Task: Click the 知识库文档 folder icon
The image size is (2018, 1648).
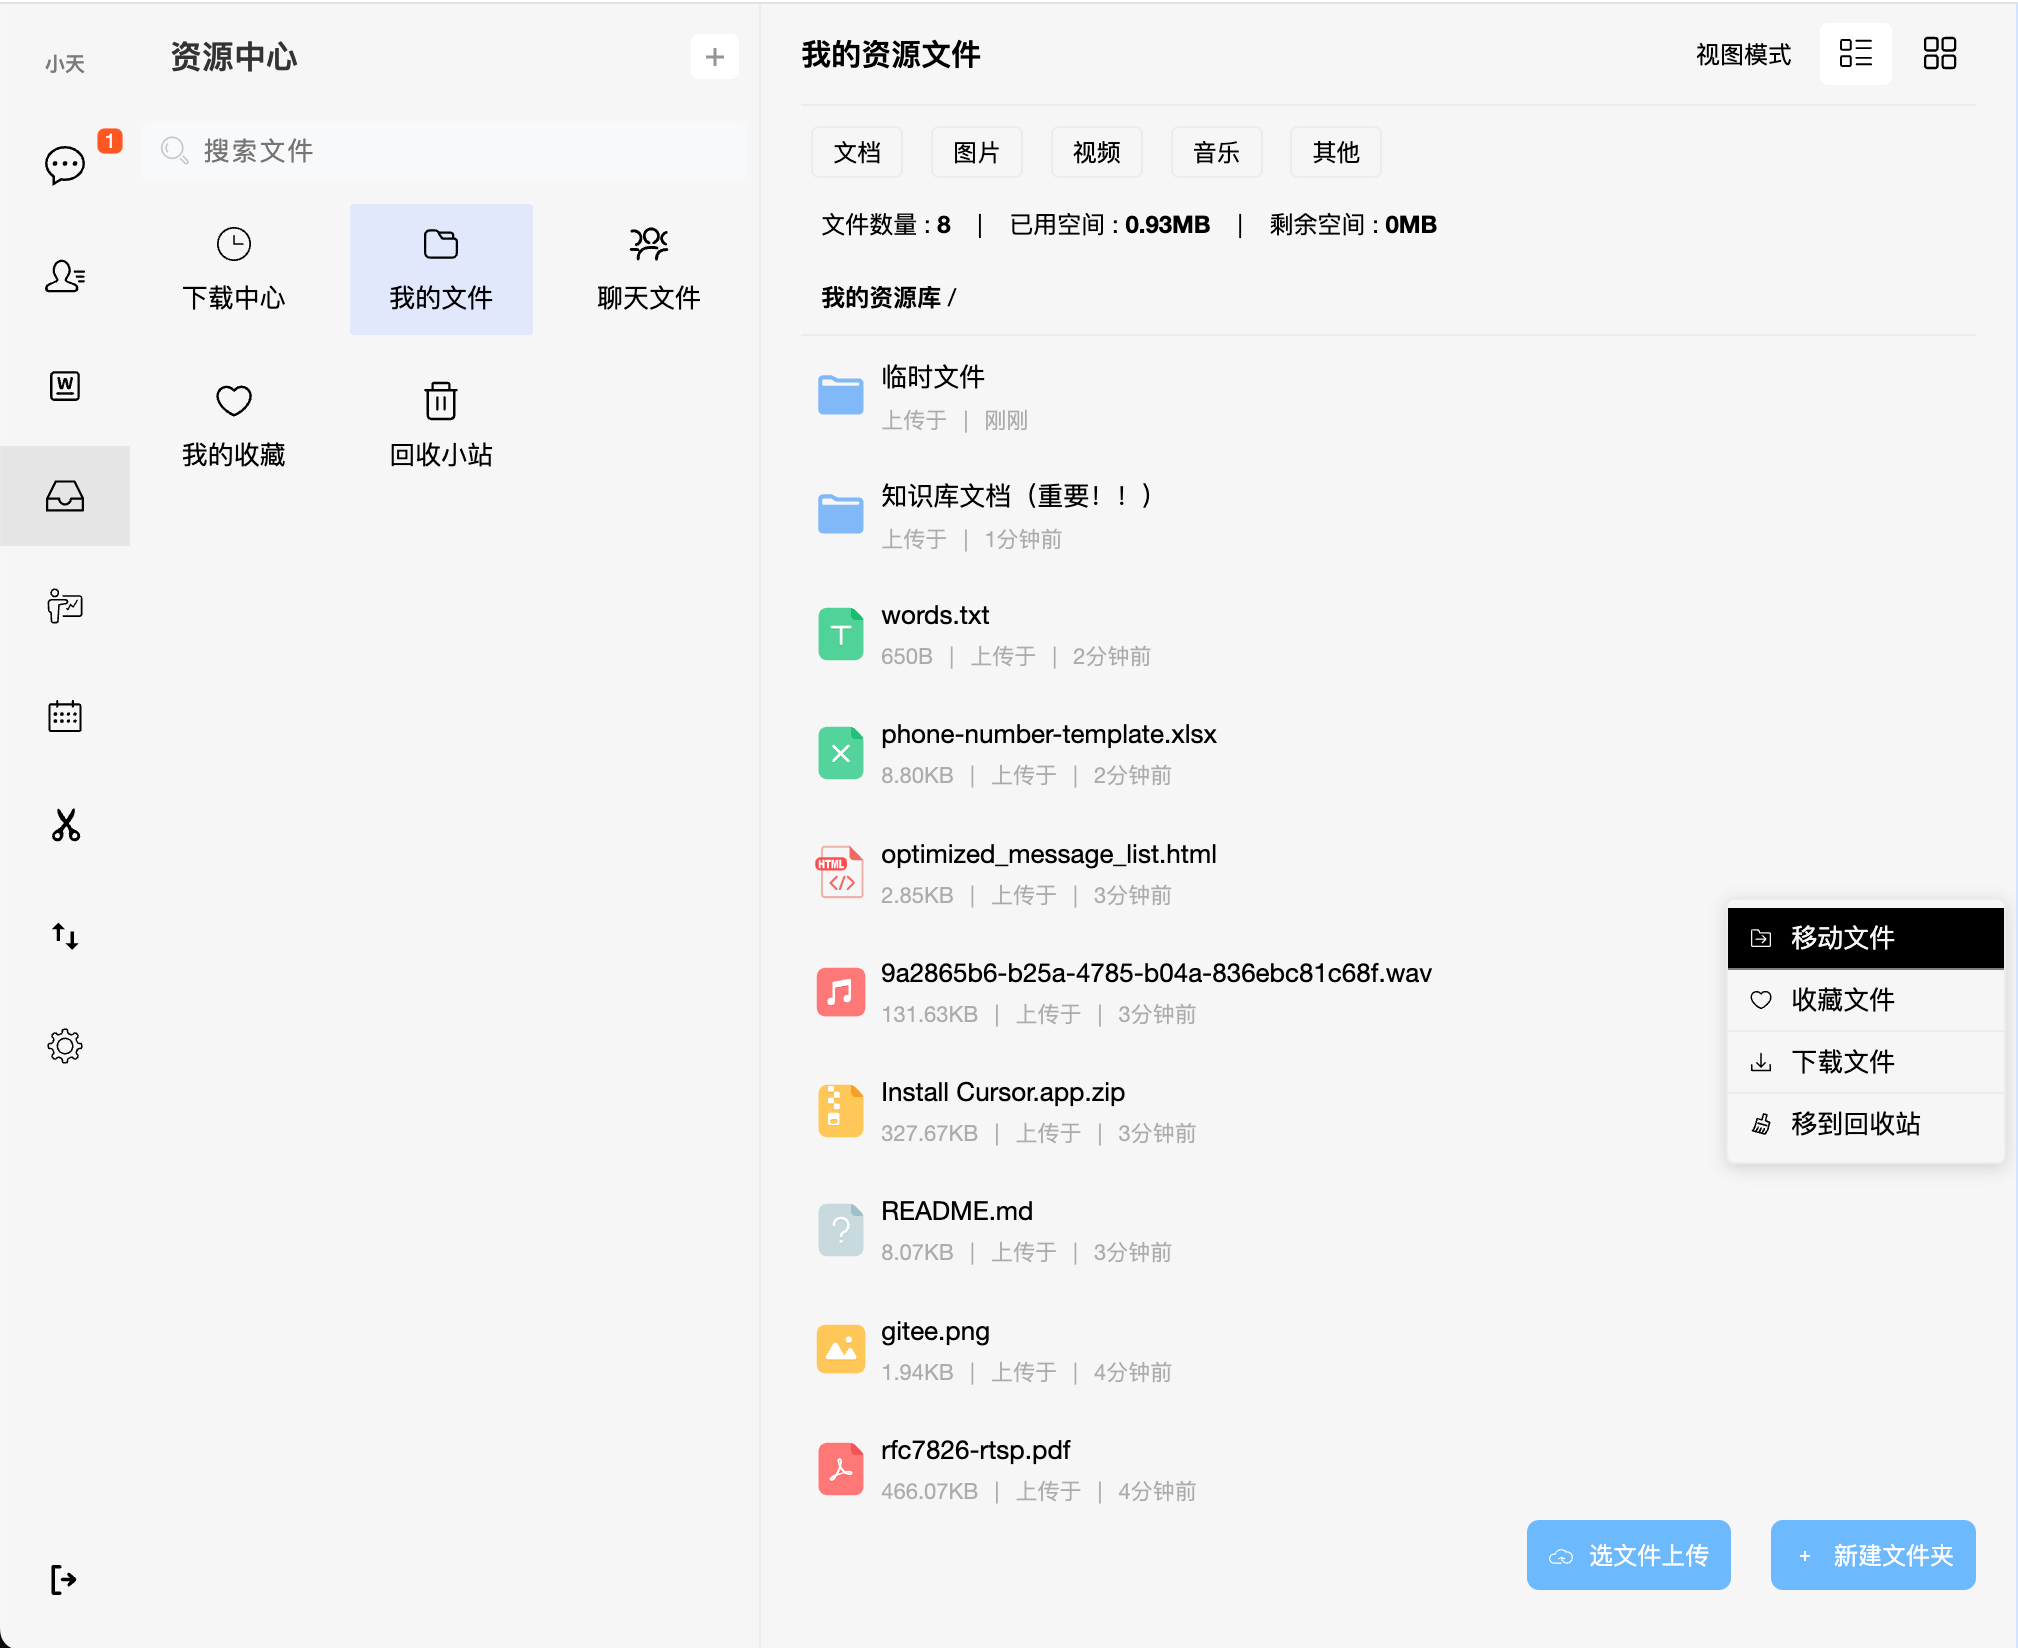Action: point(841,514)
